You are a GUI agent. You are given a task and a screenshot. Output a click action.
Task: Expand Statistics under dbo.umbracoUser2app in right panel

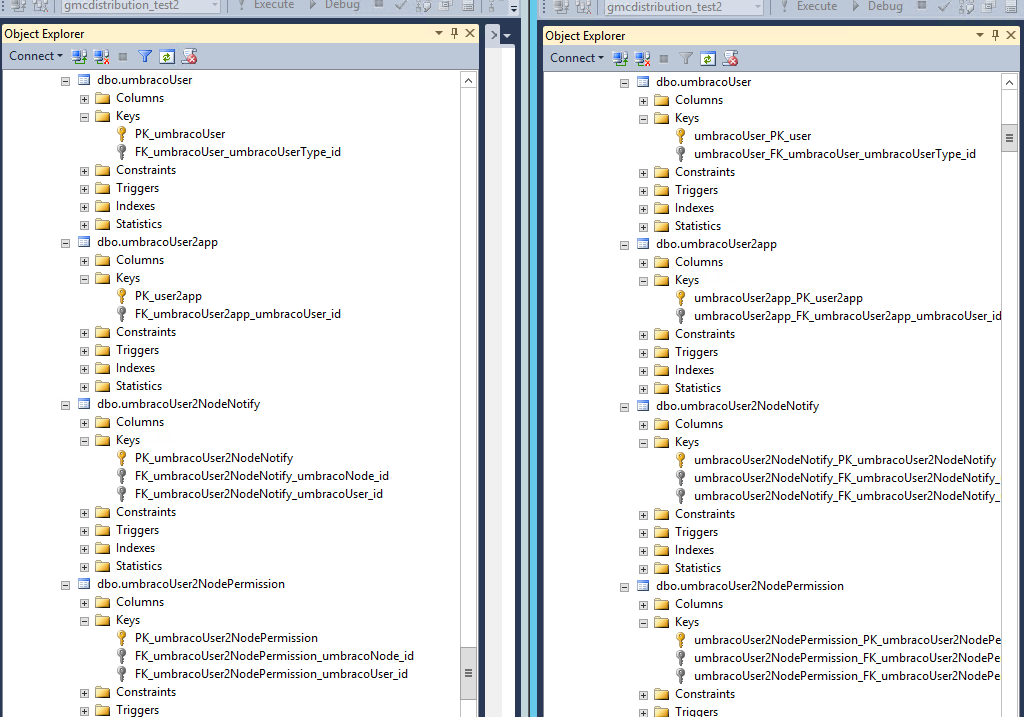[643, 389]
